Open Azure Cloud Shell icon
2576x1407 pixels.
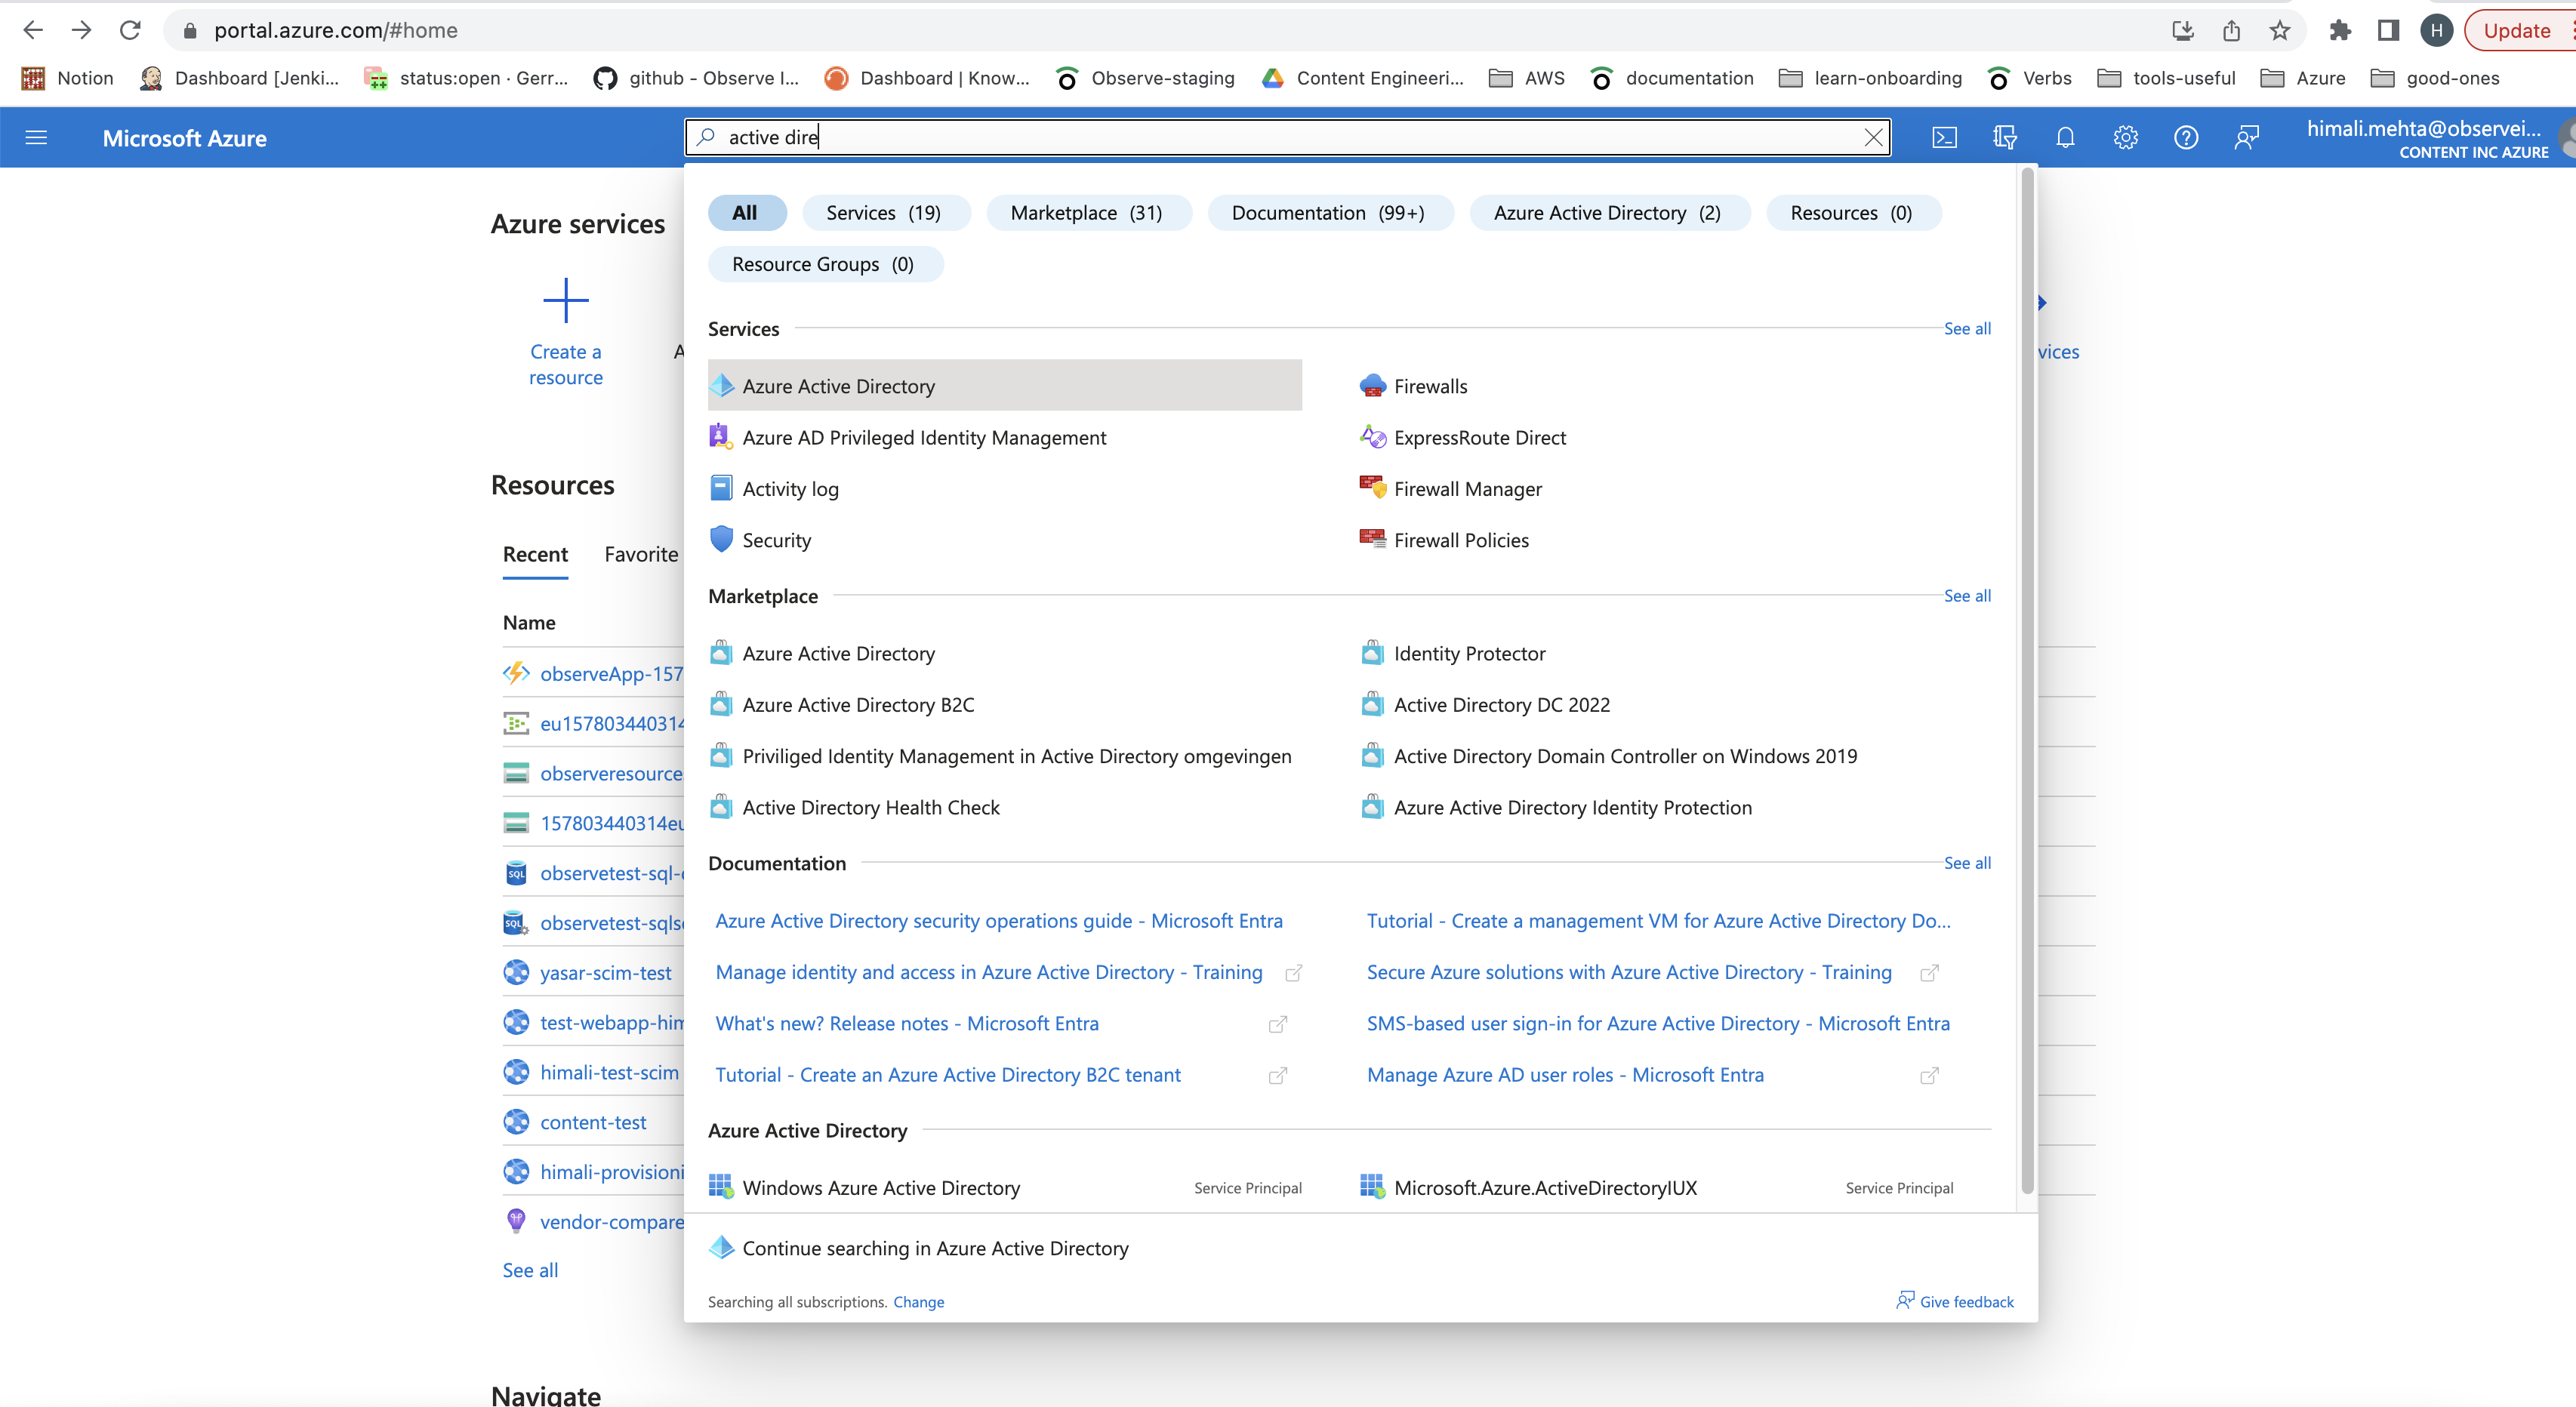[1944, 138]
